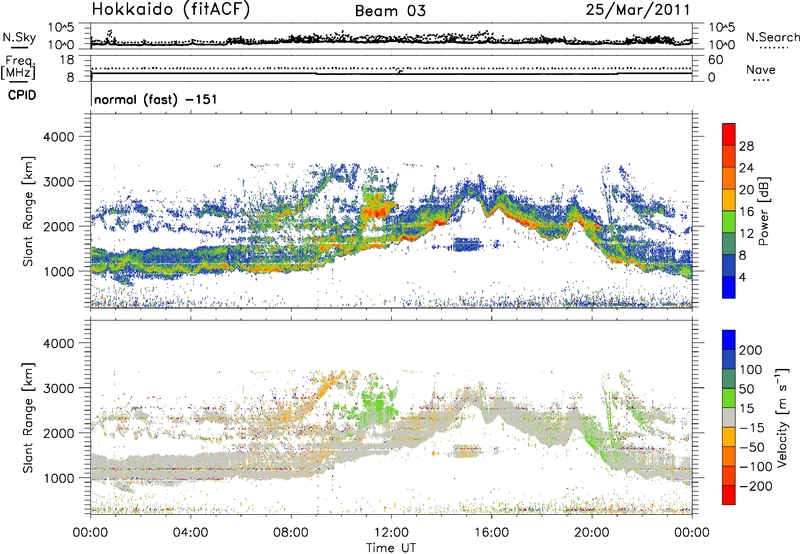This screenshot has height=554, width=800.
Task: Click the '12:00' time tick label
Action: tap(391, 533)
